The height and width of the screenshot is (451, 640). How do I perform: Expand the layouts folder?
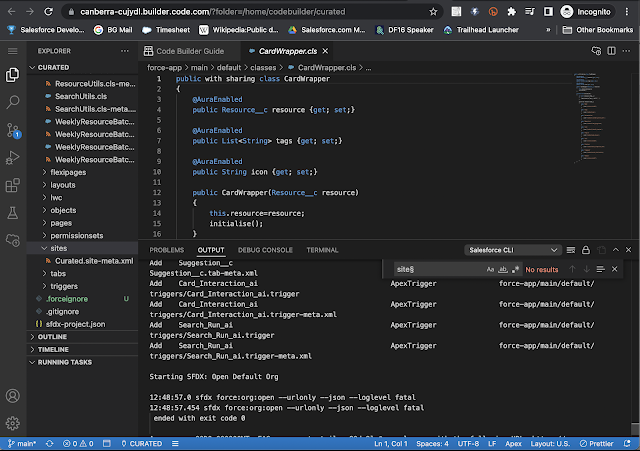tap(63, 185)
